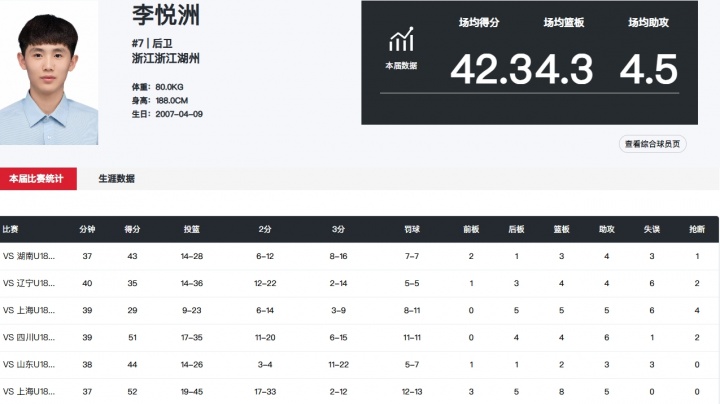Open the VS 辽宁U18 match row
The height and width of the screenshot is (404, 720).
(x=30, y=284)
